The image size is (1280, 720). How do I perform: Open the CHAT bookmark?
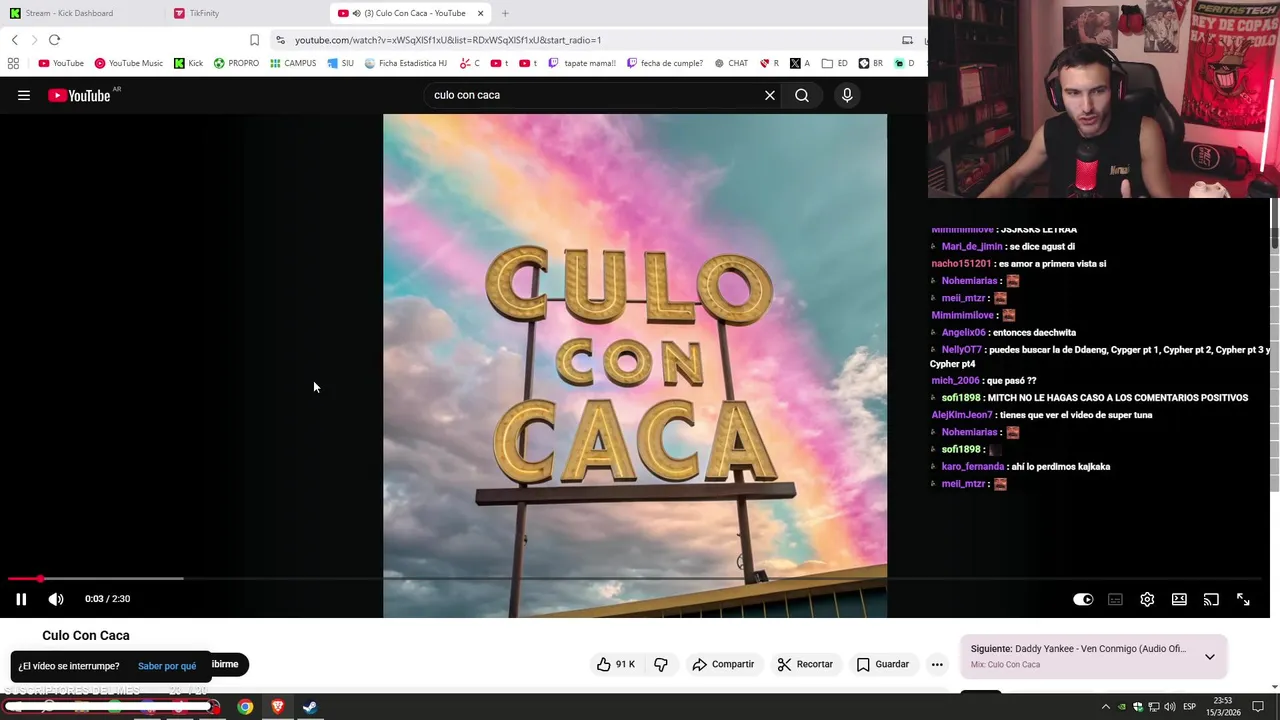coord(731,63)
